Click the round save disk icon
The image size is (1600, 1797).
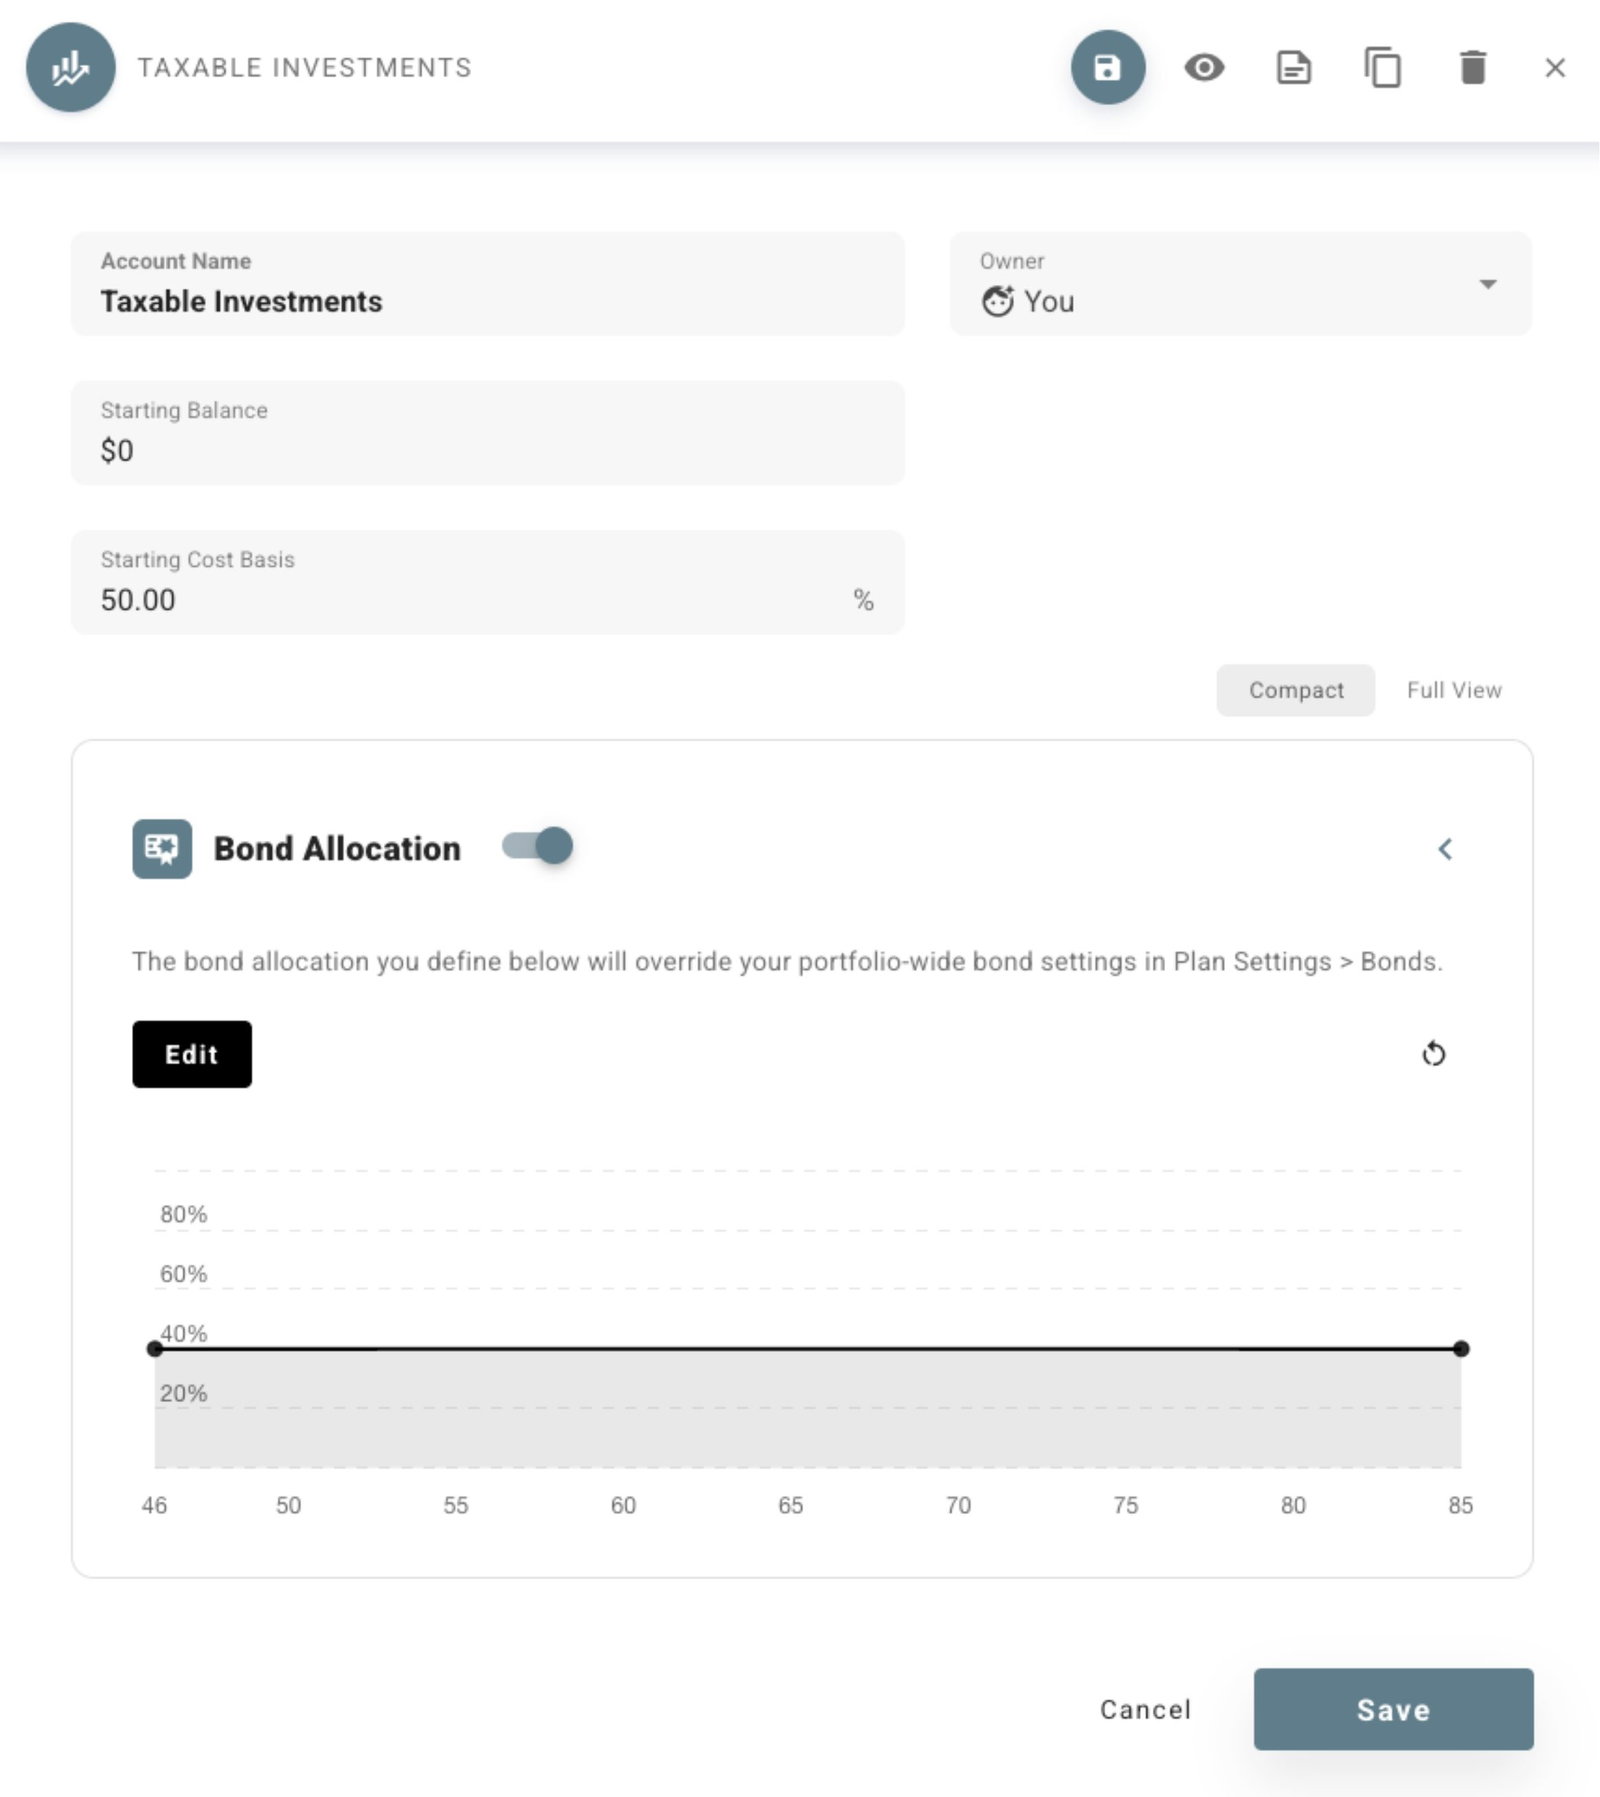coord(1107,67)
